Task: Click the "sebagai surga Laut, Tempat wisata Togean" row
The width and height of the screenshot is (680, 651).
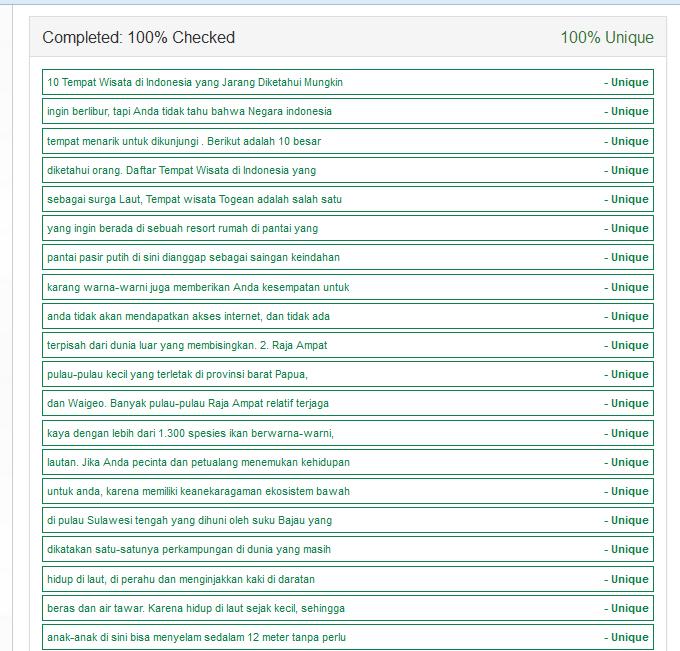Action: (194, 199)
